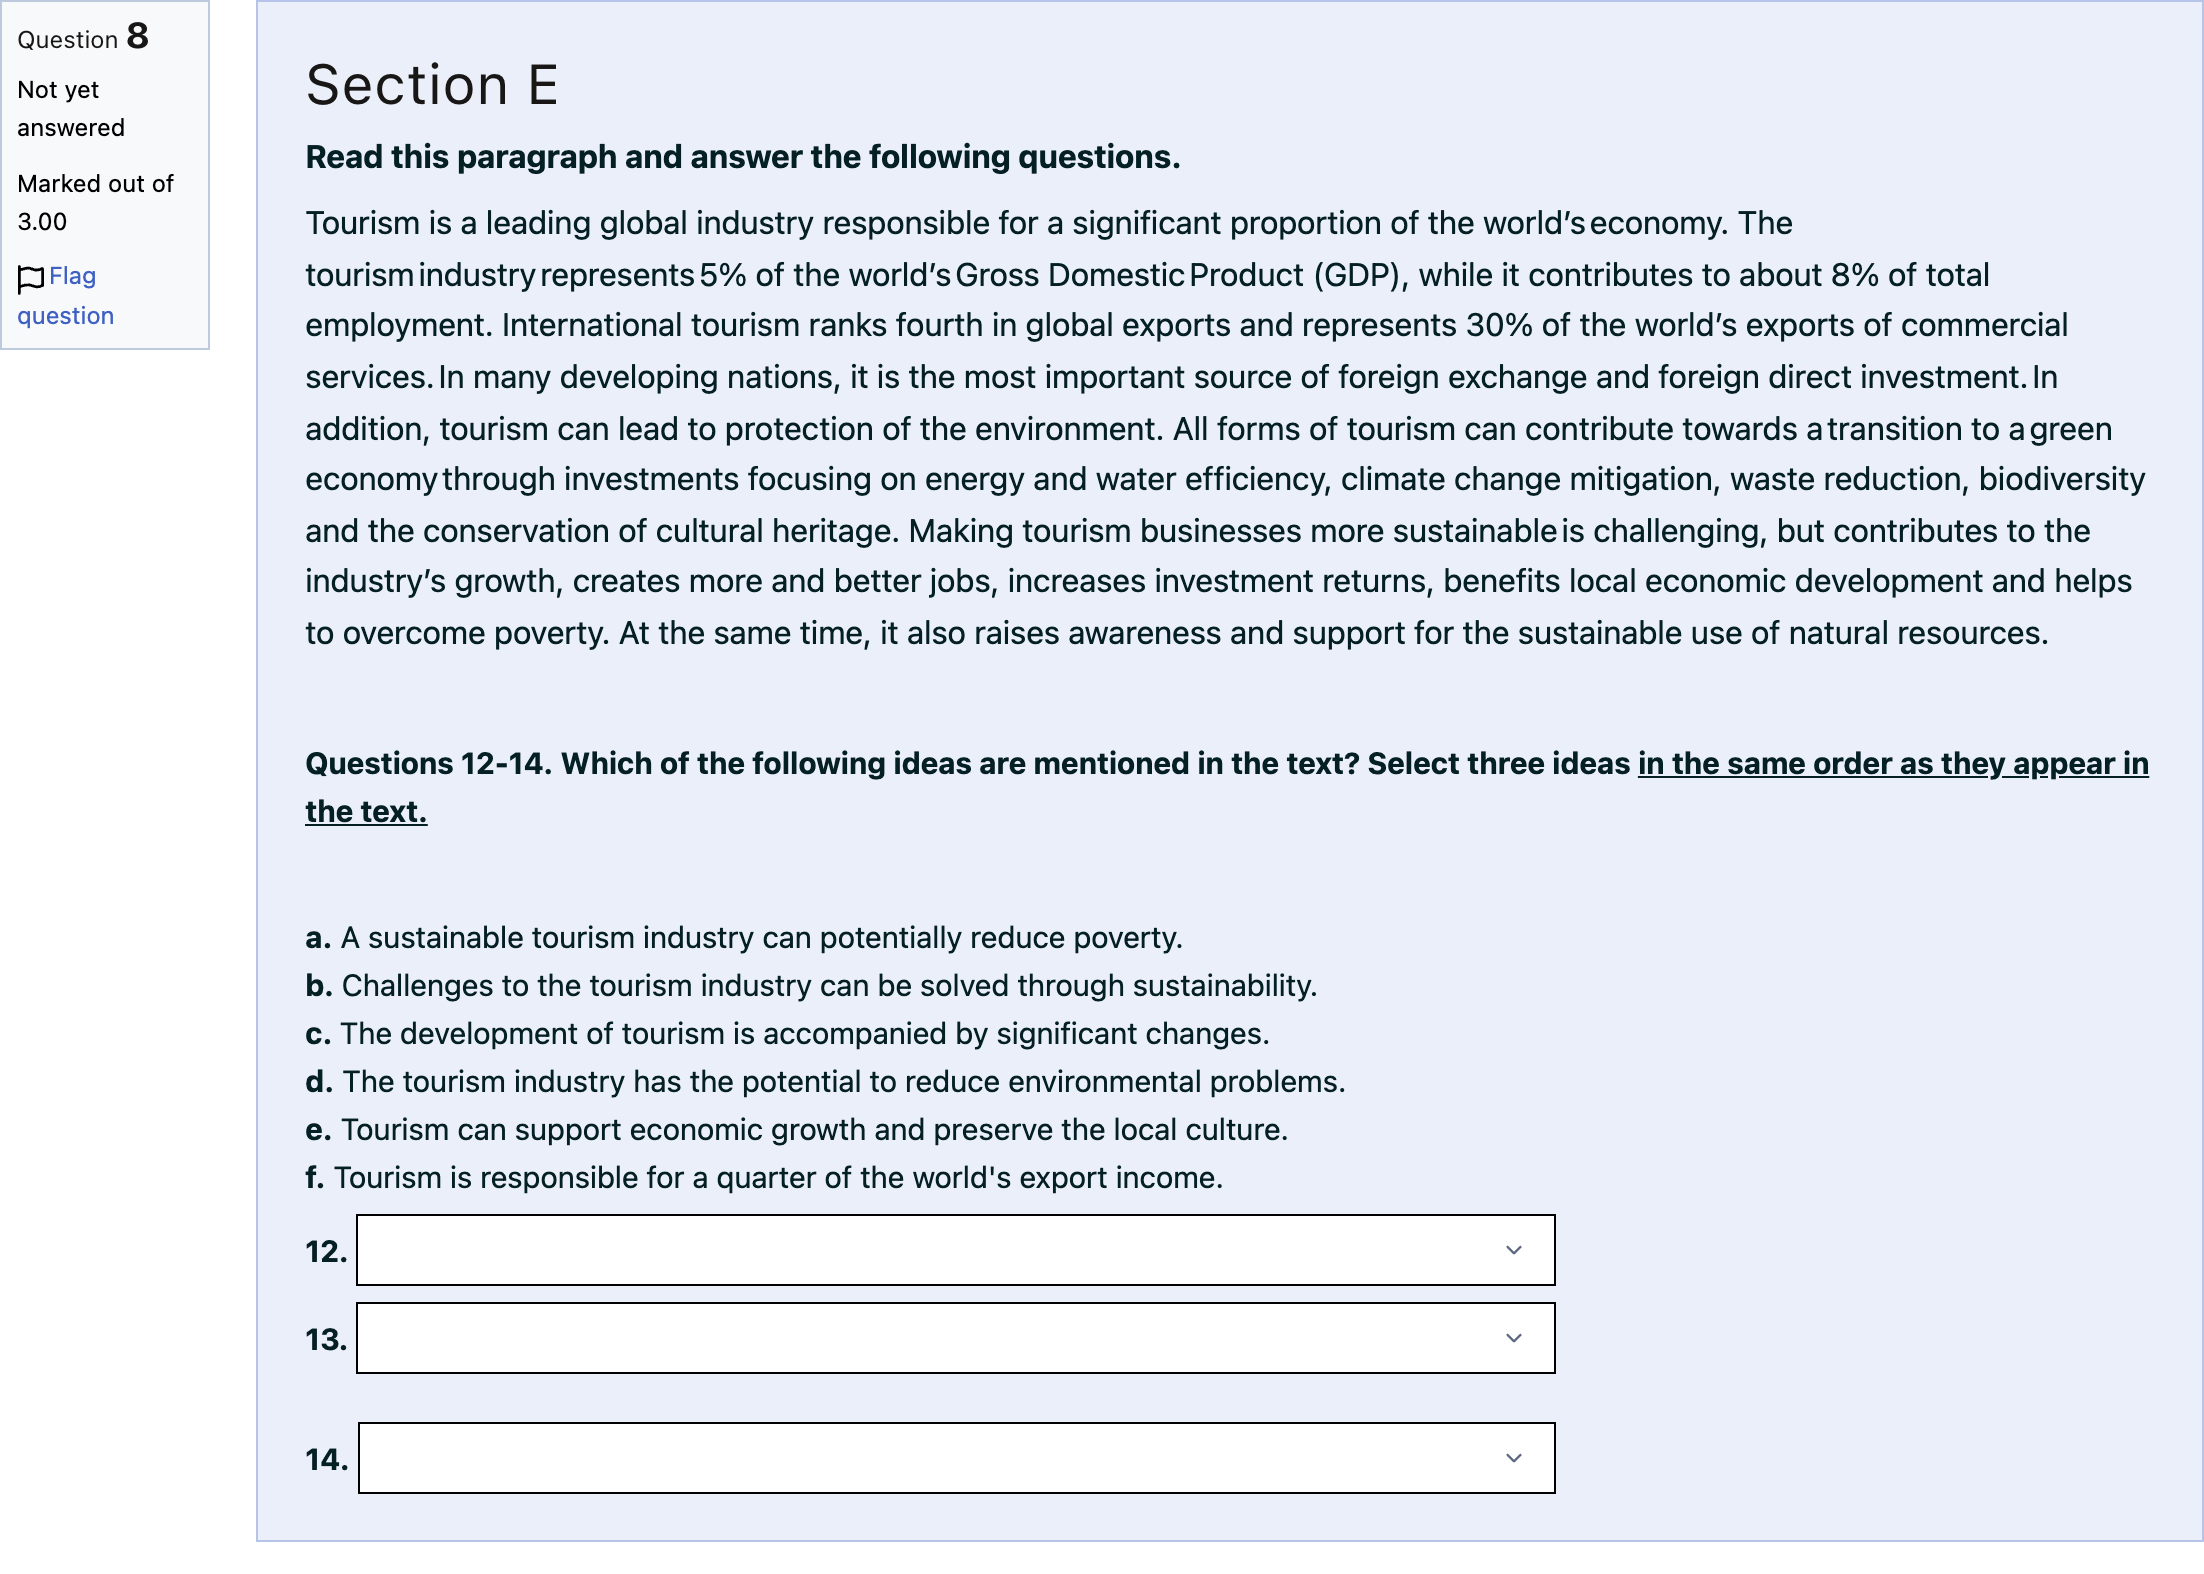Click option a about reducing poverty
The image size is (2204, 1574).
pyautogui.click(x=744, y=937)
